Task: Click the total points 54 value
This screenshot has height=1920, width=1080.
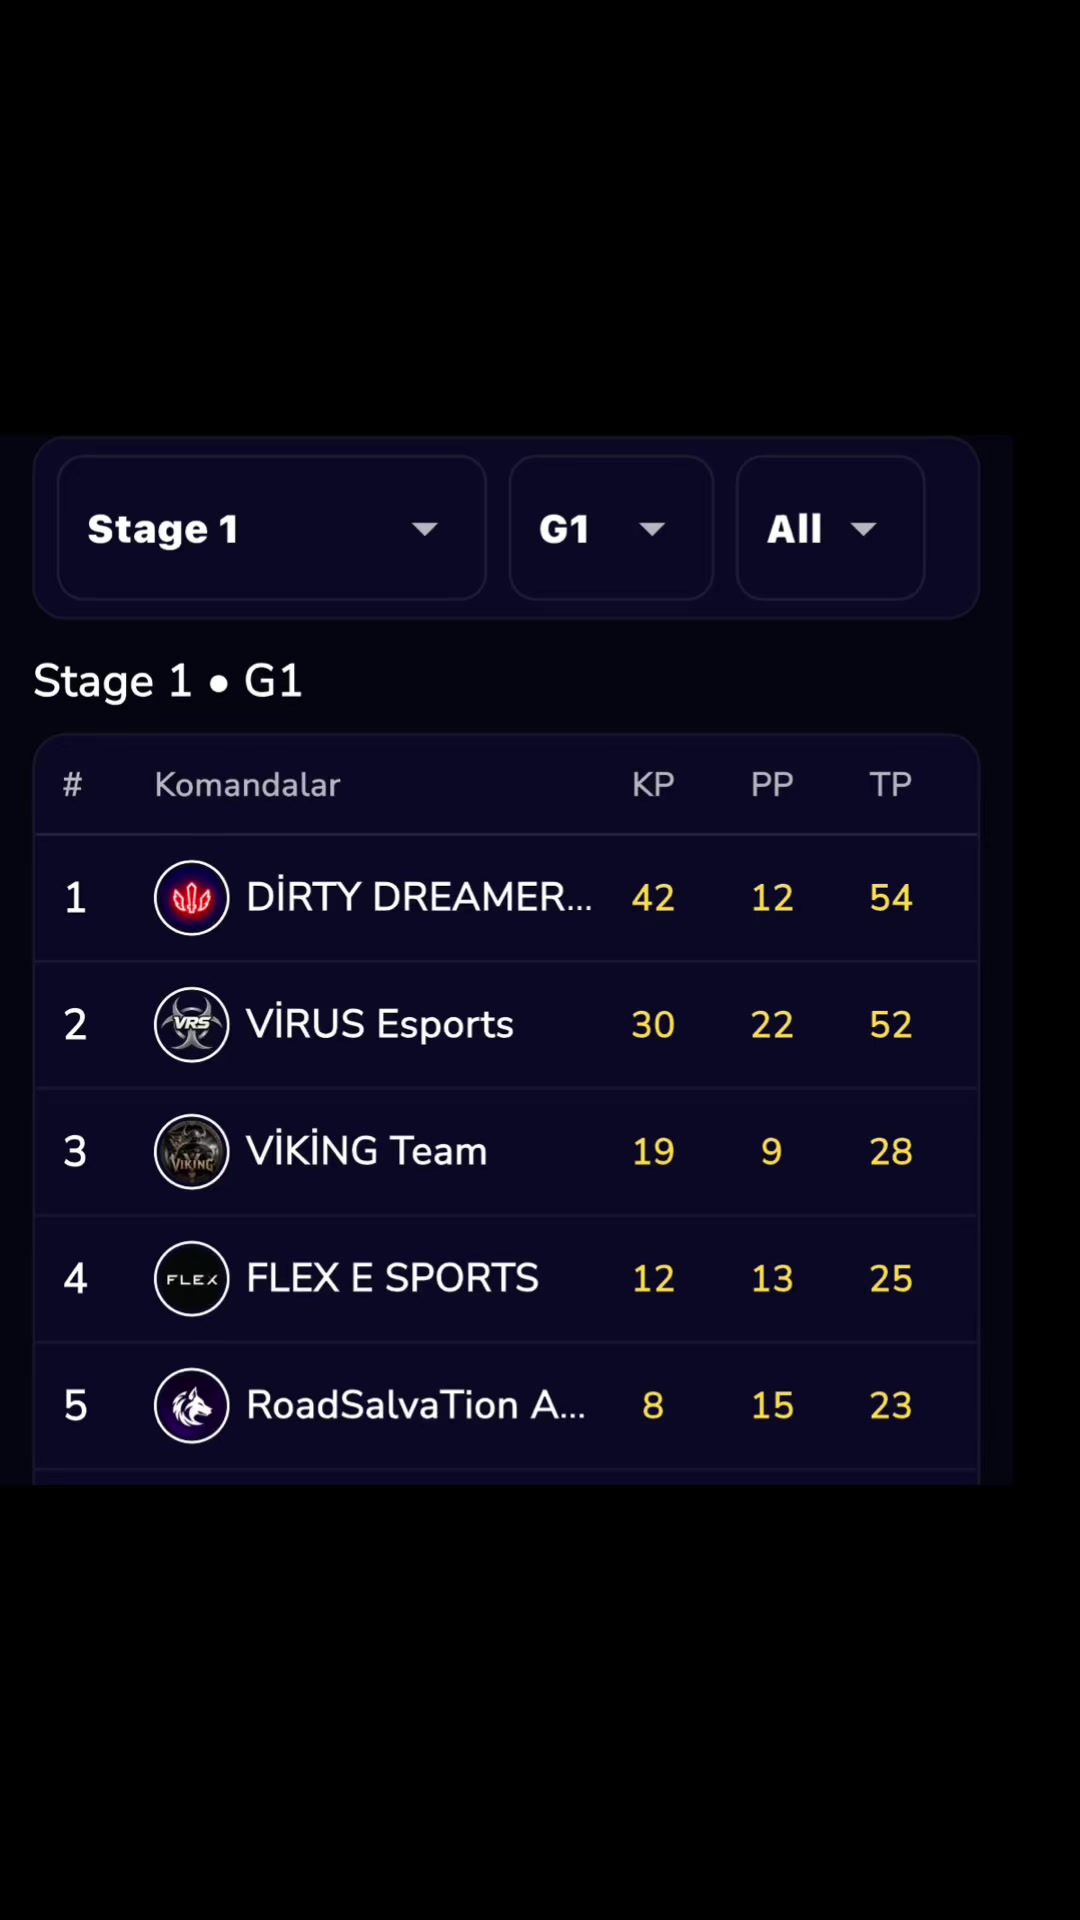Action: 891,898
